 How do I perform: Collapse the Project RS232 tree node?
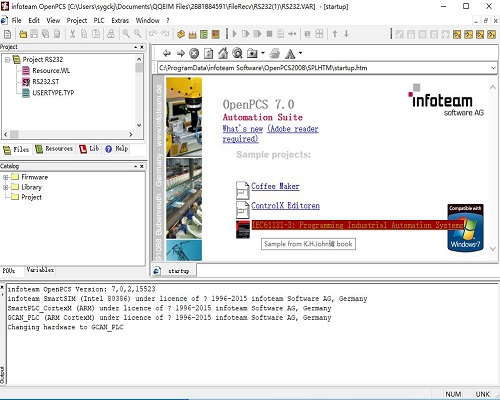tap(7, 60)
